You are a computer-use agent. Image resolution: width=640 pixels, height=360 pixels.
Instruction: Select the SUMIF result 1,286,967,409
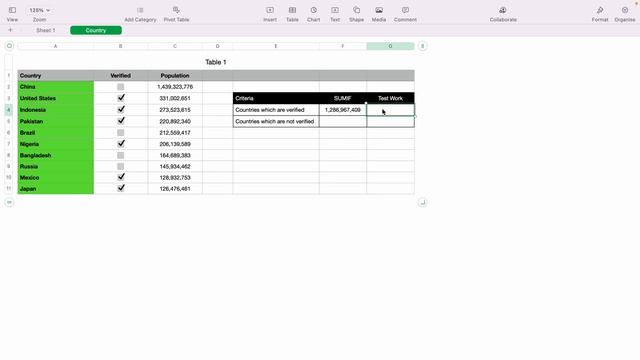[343, 110]
